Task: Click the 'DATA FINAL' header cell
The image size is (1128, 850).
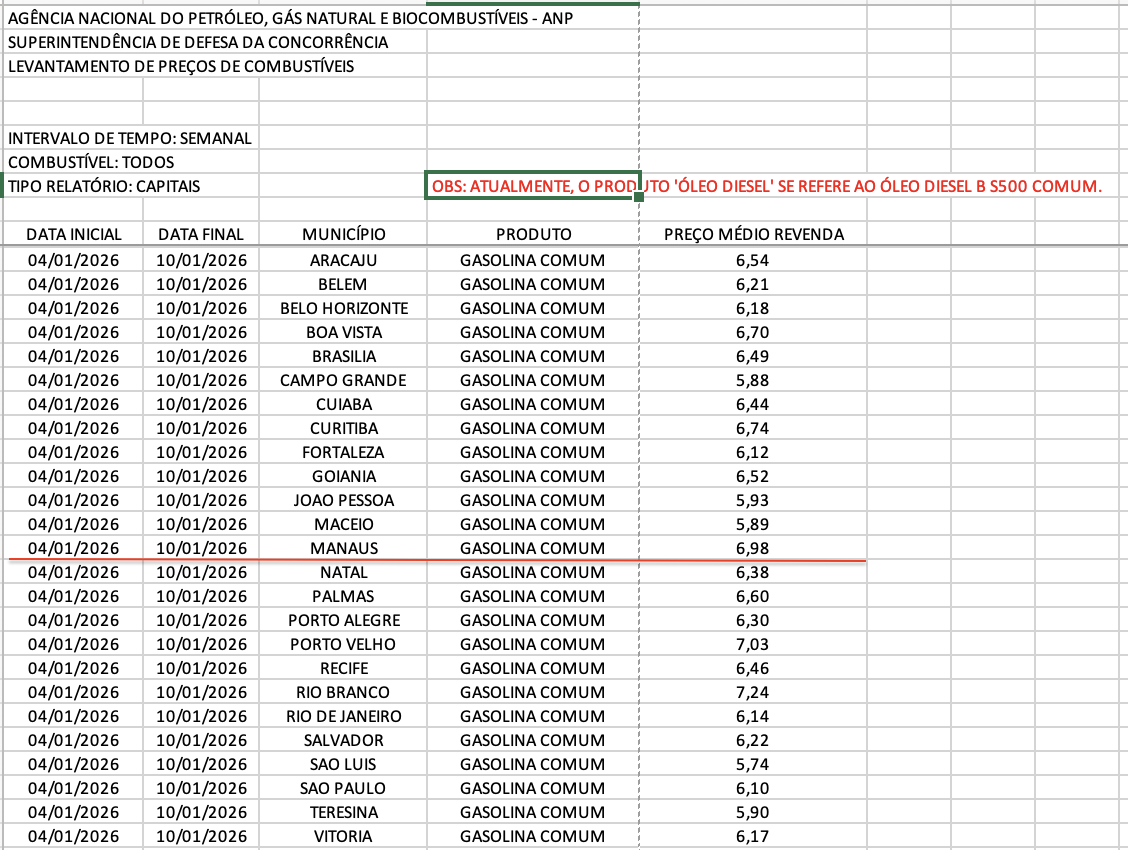Action: (201, 234)
